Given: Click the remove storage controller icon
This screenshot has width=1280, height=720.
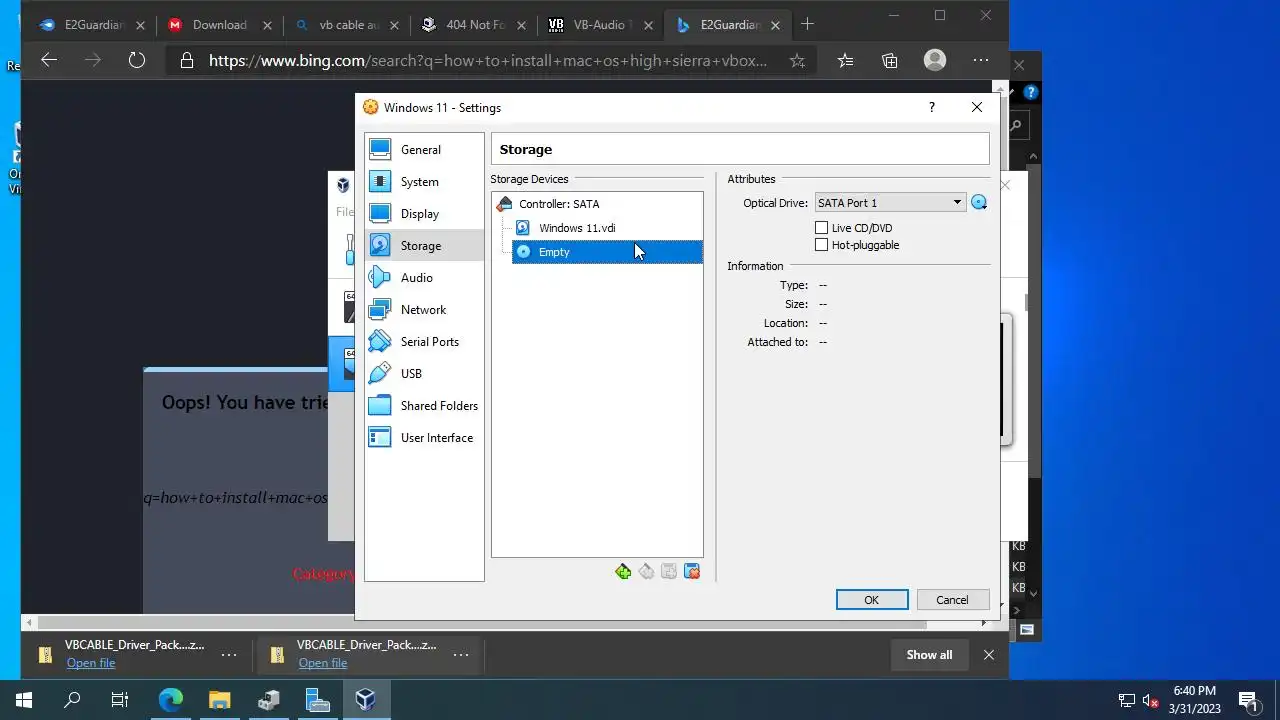Looking at the screenshot, I should (646, 572).
